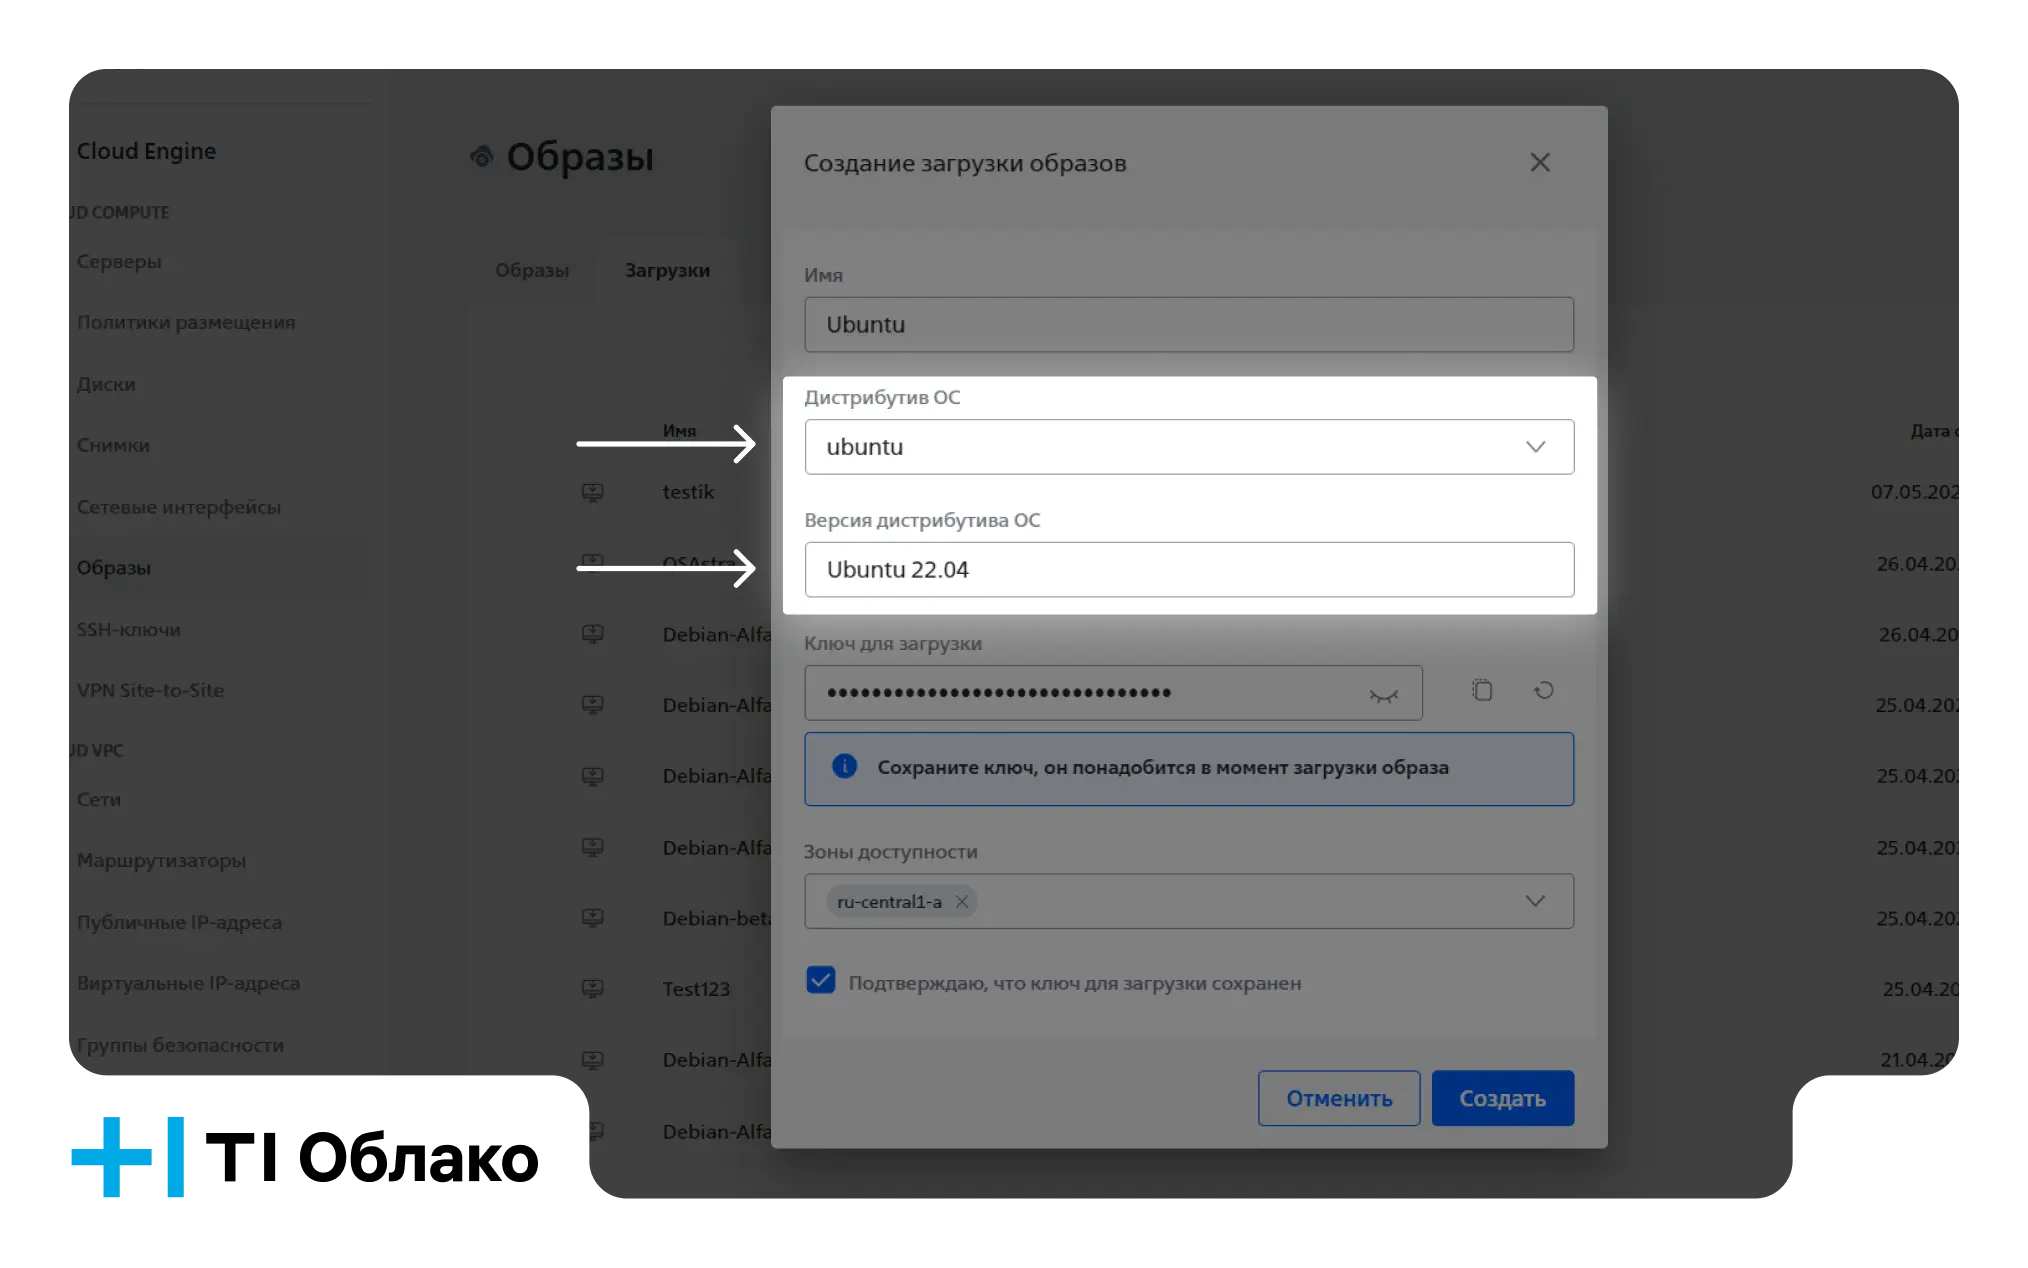2028x1268 pixels.
Task: Open Сетевые интерфейсы in the sidebar
Action: point(179,507)
